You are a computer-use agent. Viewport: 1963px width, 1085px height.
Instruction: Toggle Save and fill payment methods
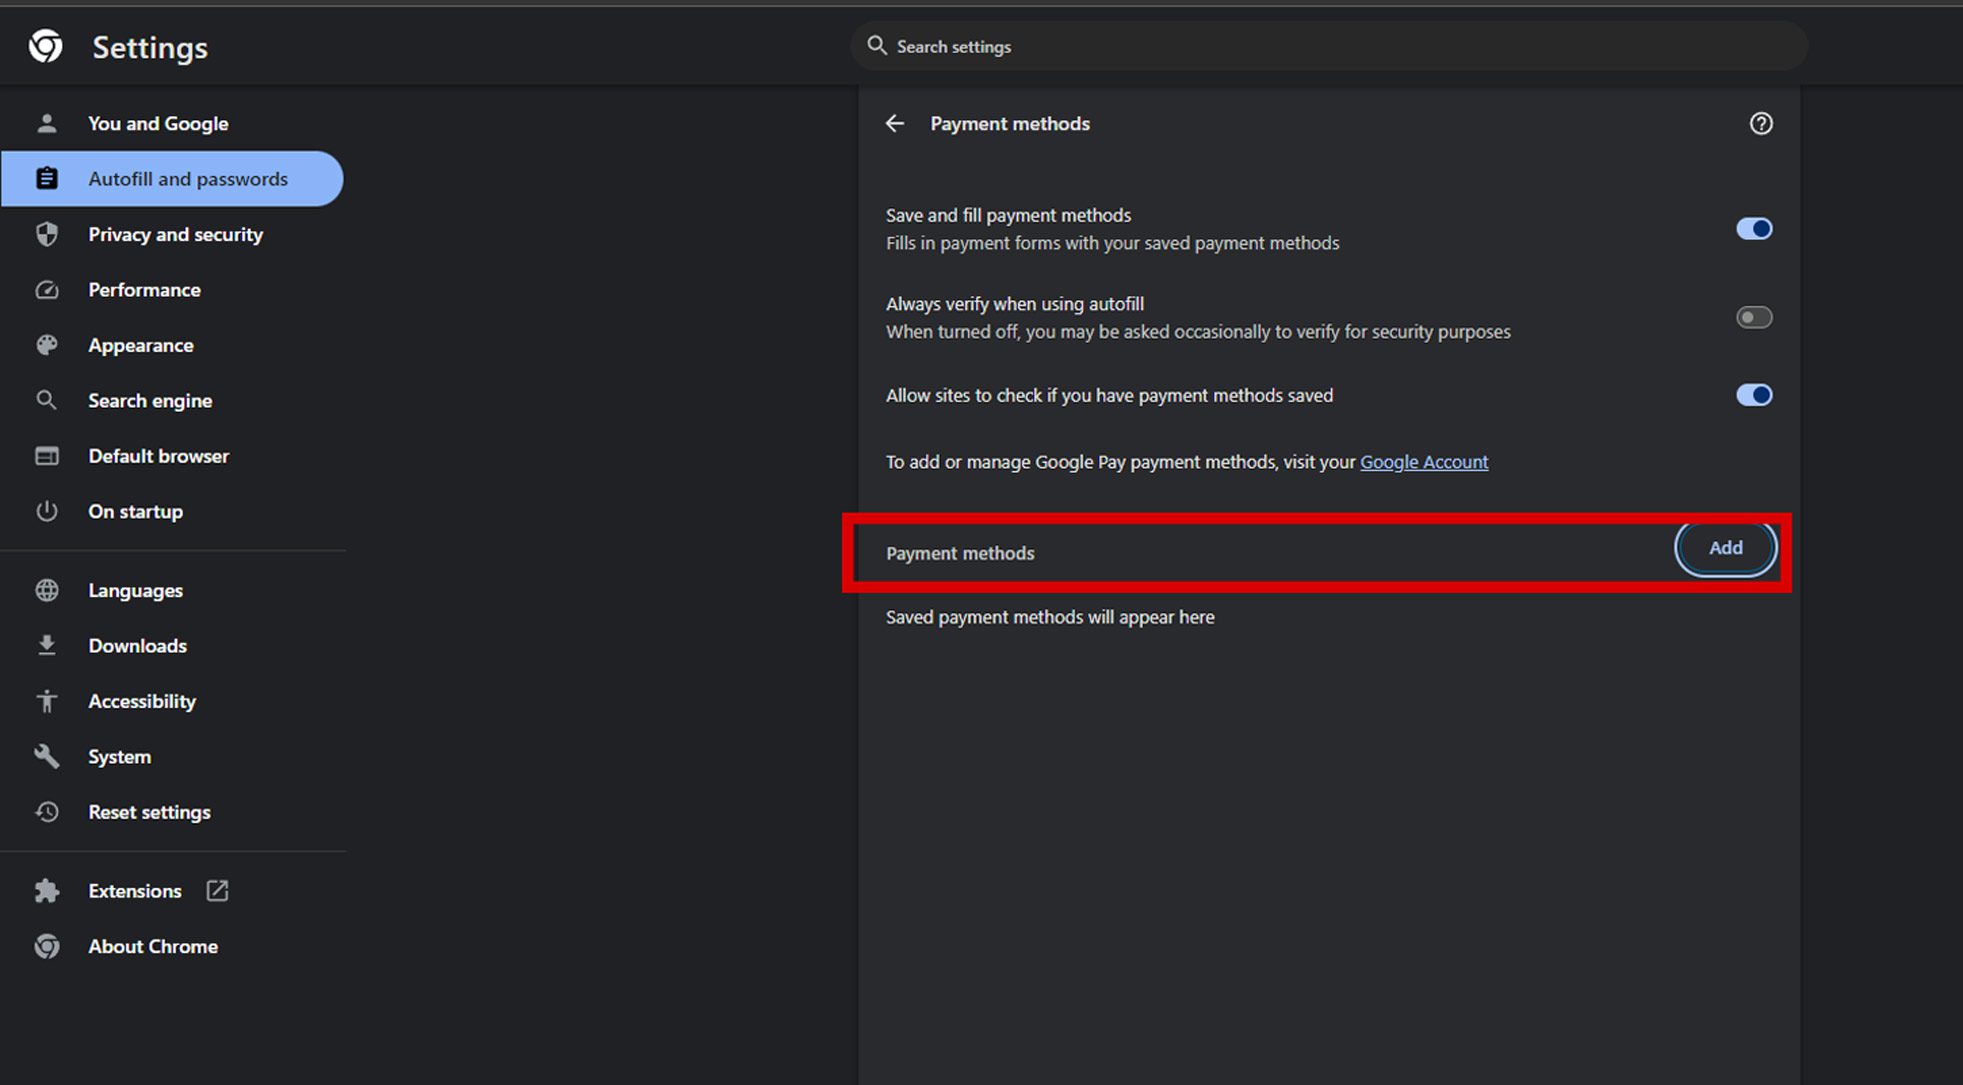[1752, 228]
